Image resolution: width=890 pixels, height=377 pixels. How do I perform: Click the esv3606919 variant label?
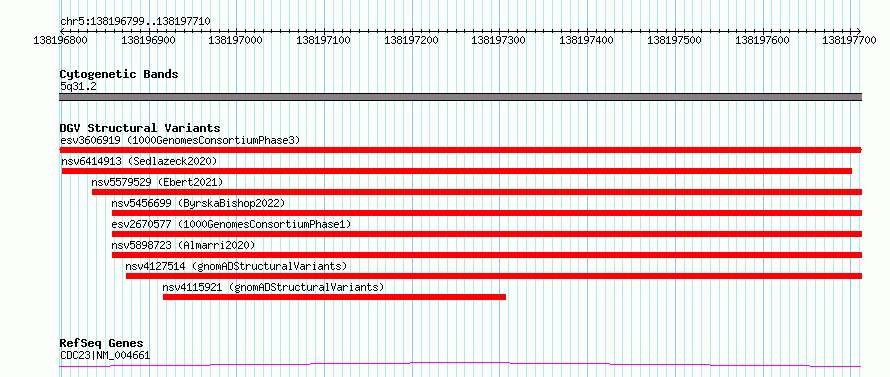coord(180,140)
